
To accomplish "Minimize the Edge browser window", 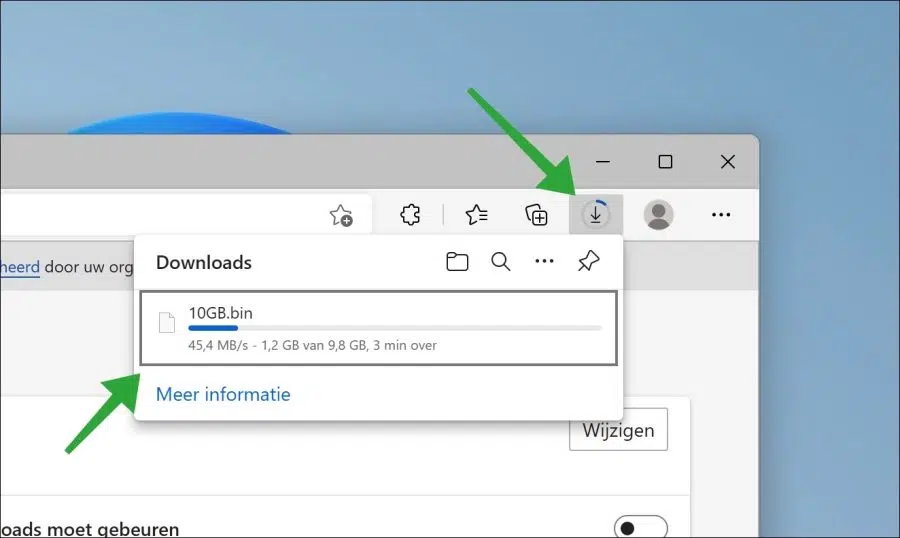I will coord(603,162).
